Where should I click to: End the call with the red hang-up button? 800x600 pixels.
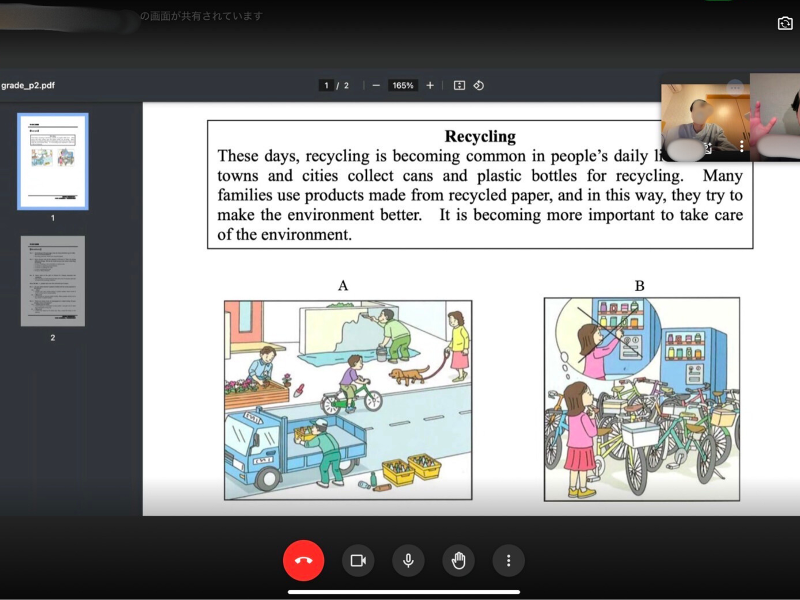click(x=303, y=560)
